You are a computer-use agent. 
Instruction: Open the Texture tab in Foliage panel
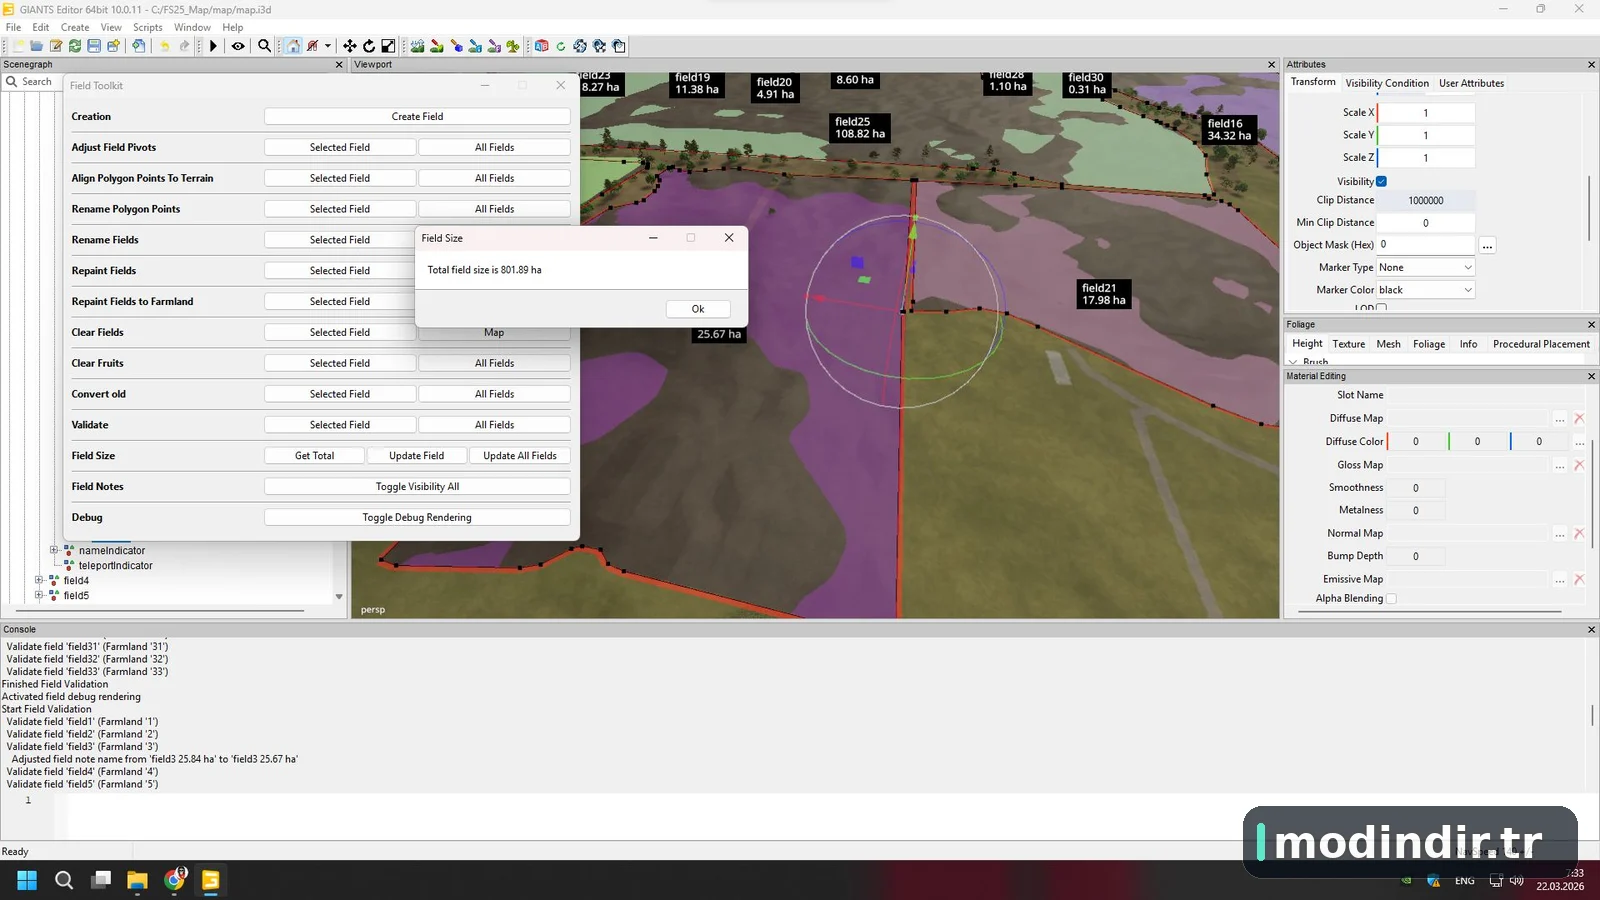click(x=1349, y=344)
